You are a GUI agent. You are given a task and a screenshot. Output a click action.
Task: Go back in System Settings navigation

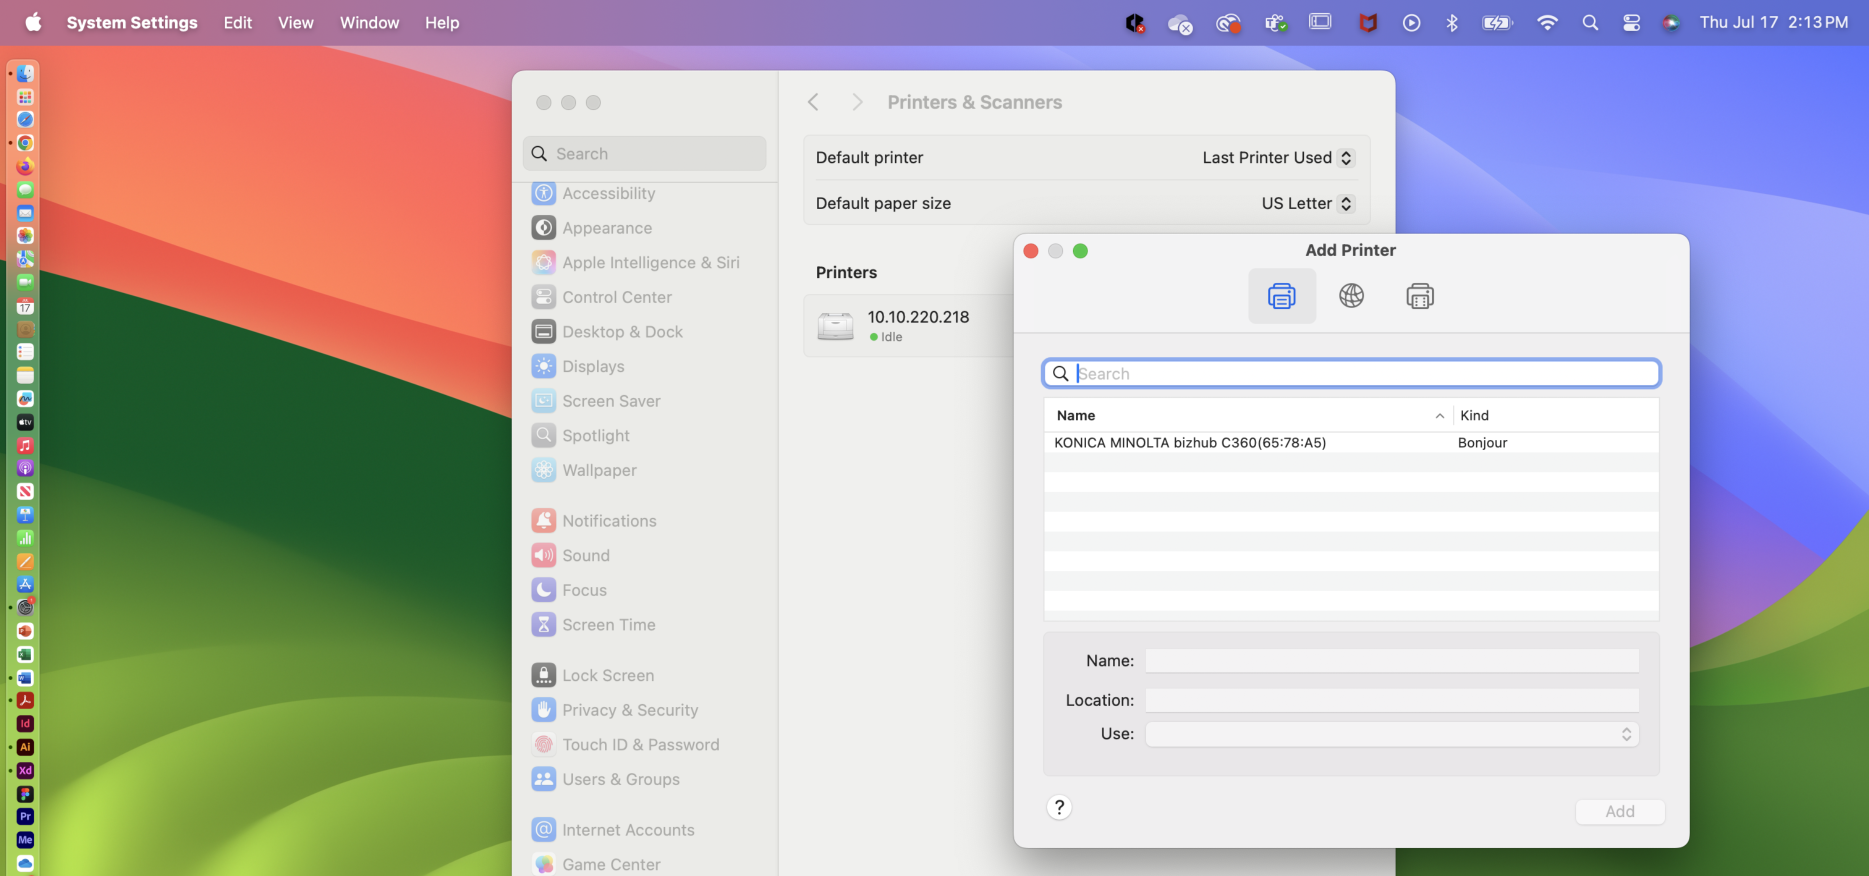(x=813, y=102)
